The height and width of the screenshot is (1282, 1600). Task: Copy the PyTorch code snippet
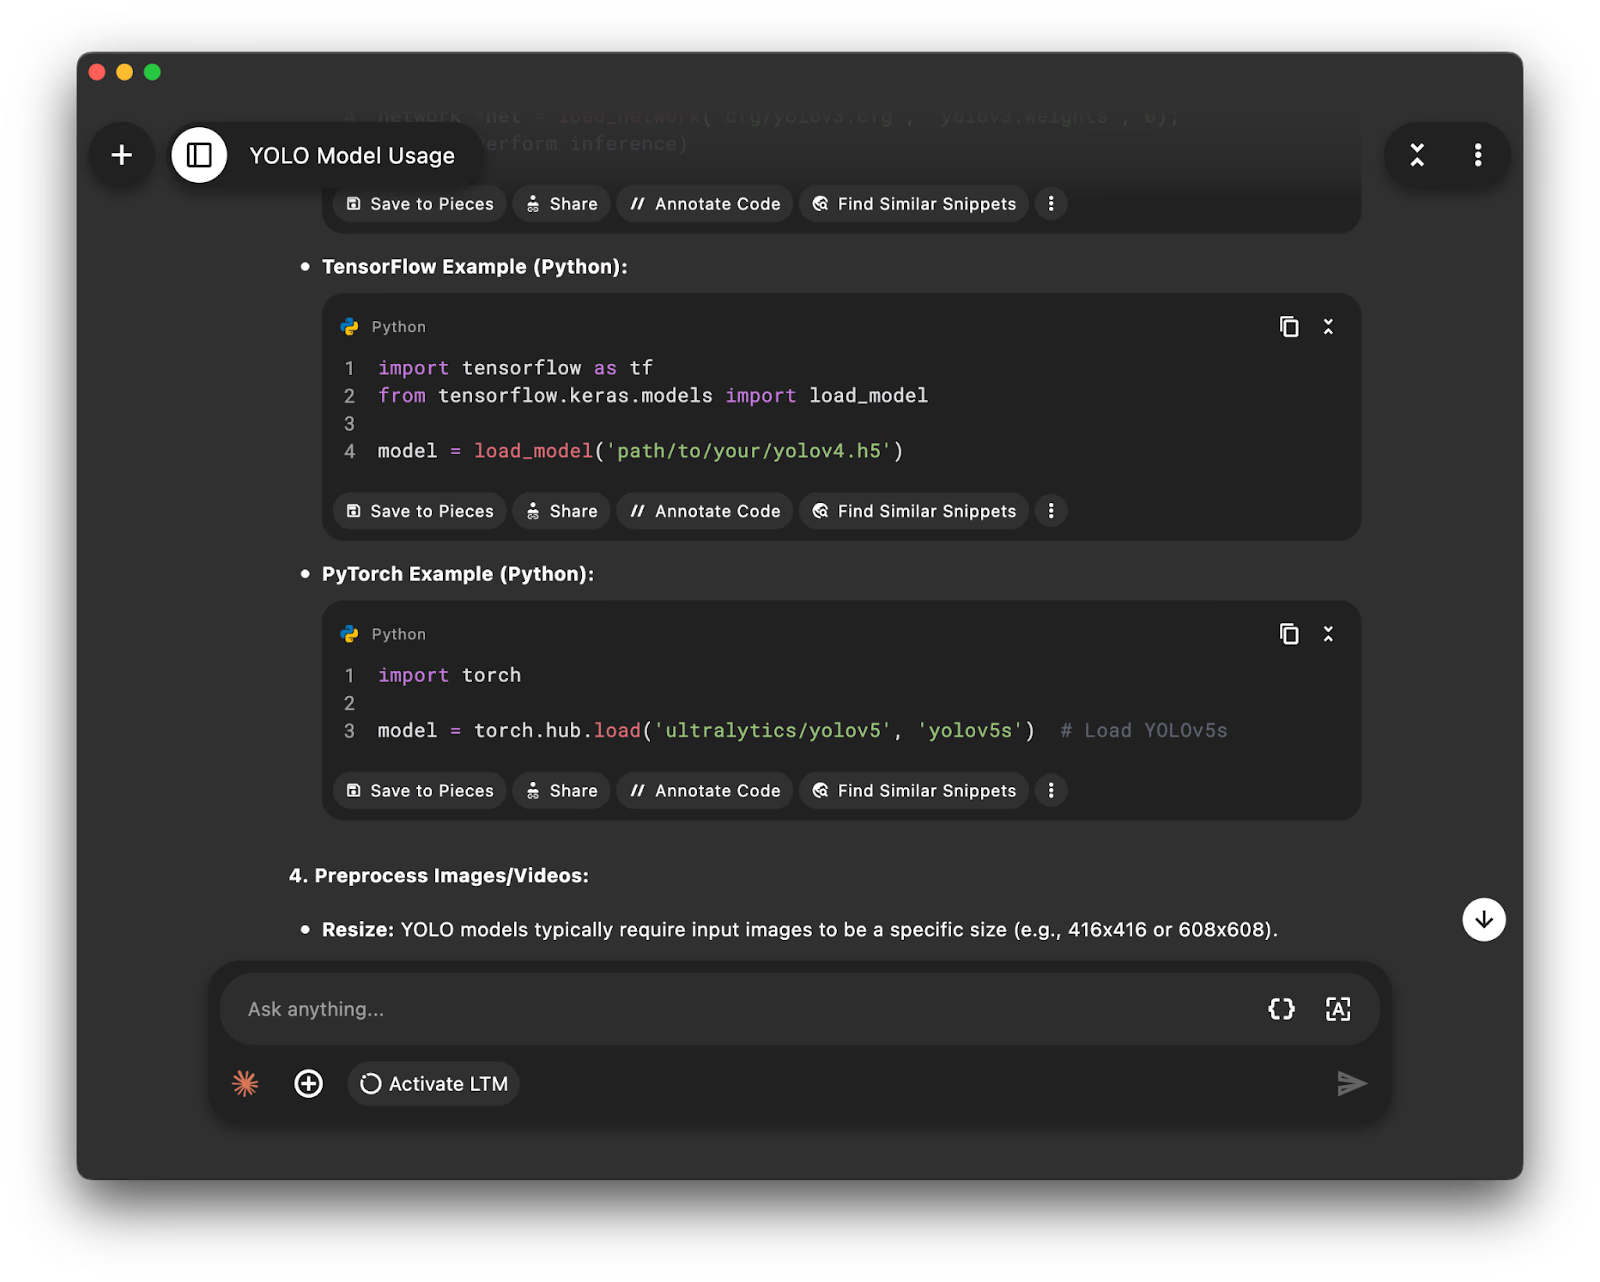[x=1289, y=634]
